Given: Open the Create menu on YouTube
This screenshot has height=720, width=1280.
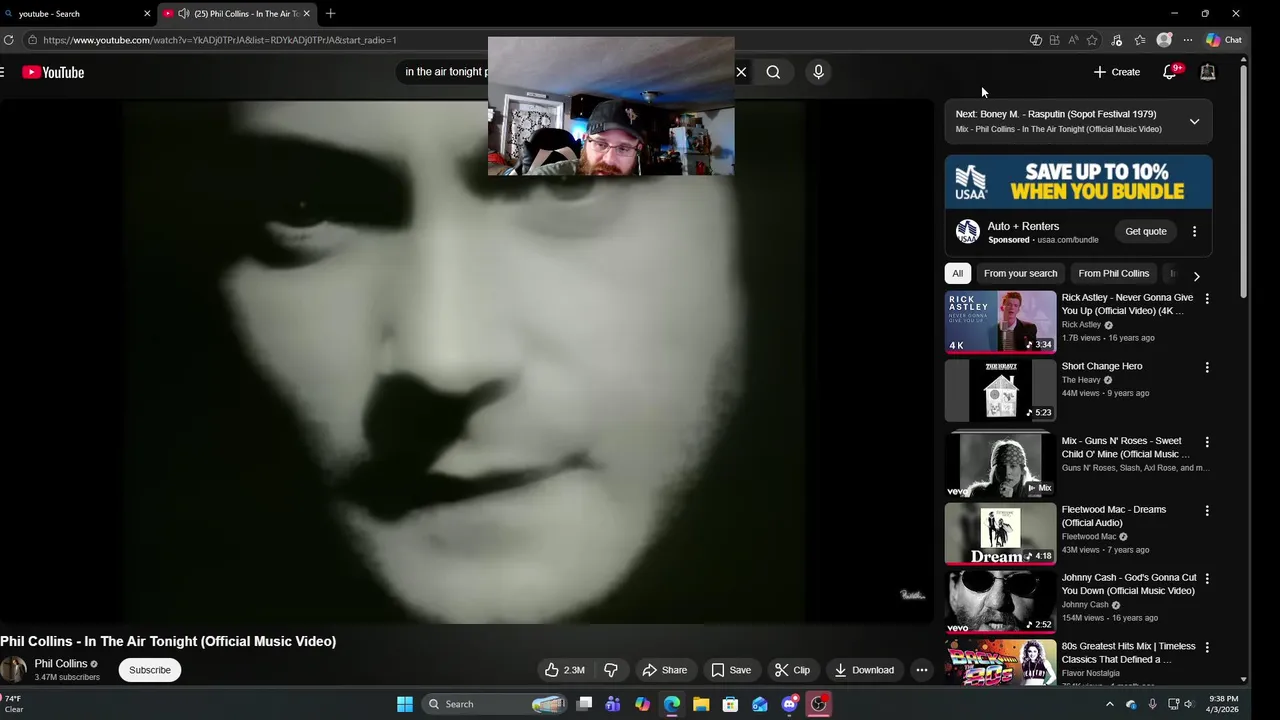Looking at the screenshot, I should pos(1117,72).
